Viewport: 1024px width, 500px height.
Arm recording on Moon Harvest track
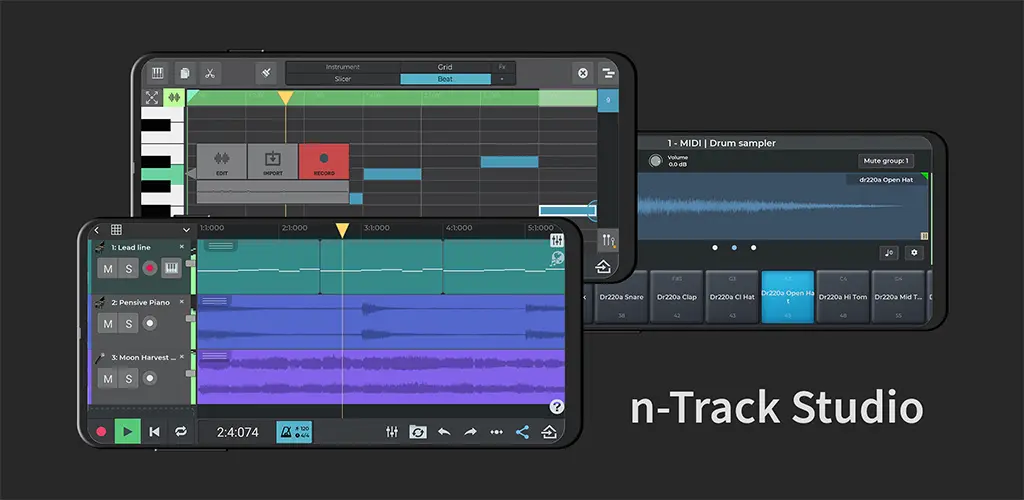point(150,379)
